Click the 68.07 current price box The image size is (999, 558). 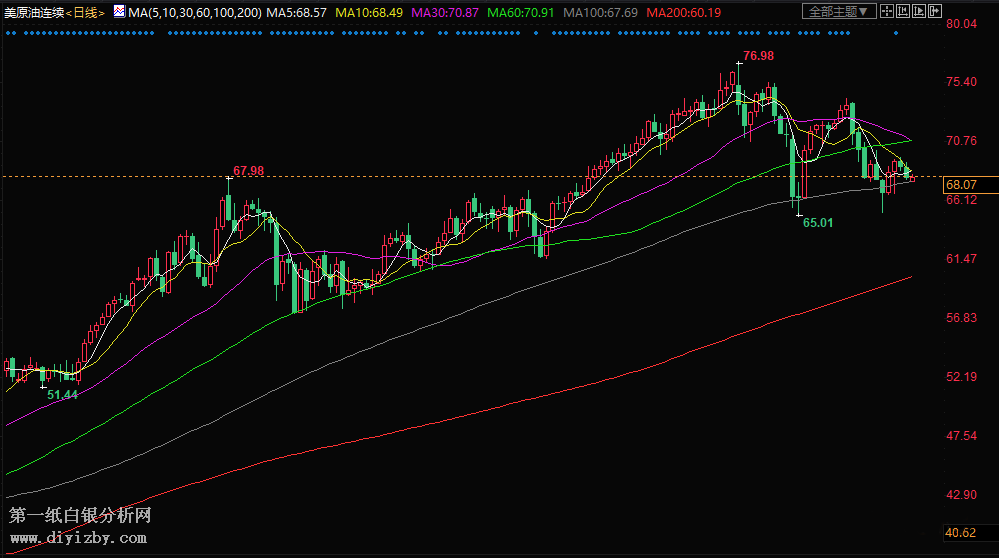pos(960,185)
